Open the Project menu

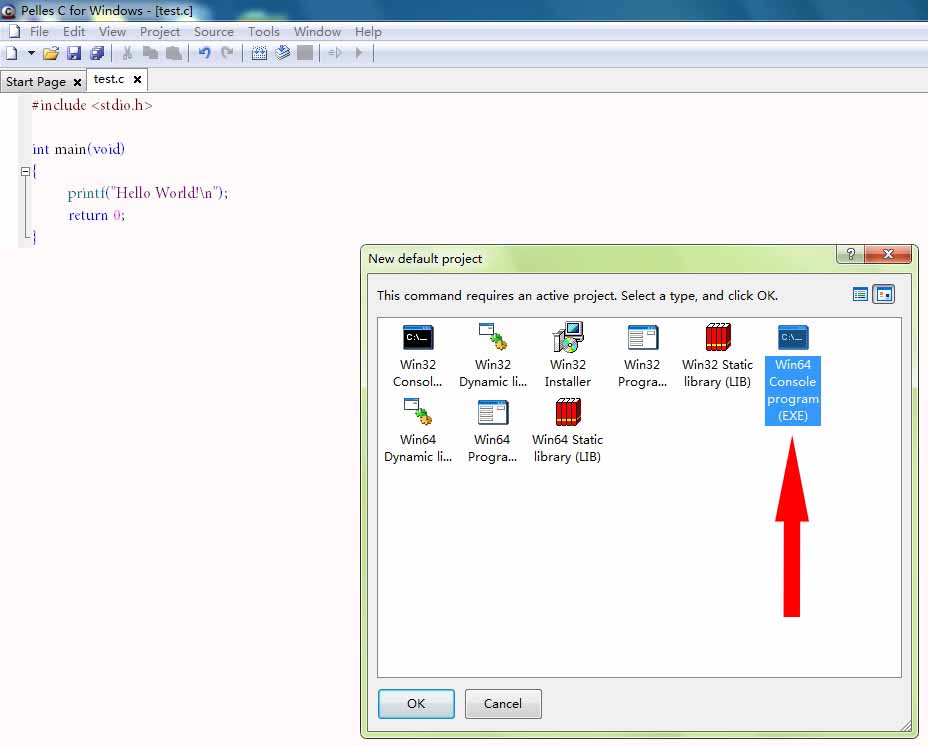(160, 31)
